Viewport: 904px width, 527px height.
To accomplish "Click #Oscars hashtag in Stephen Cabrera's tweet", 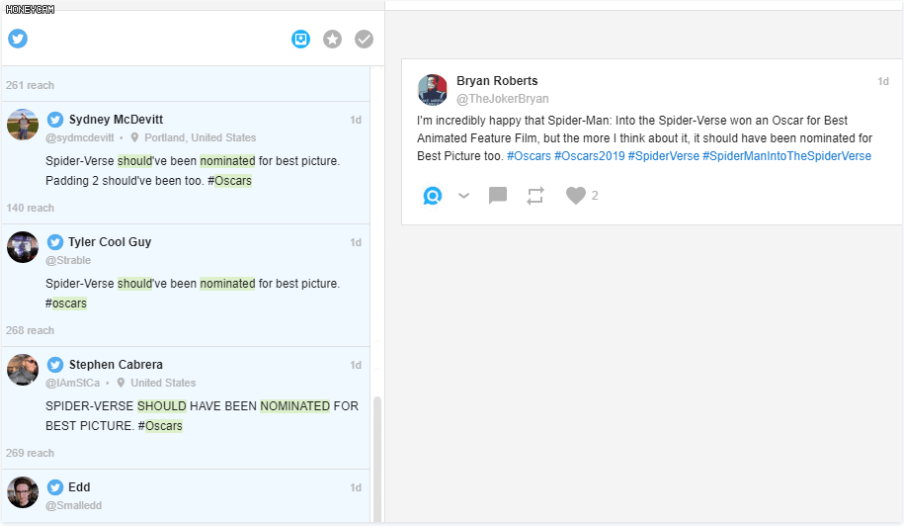I will (160, 426).
